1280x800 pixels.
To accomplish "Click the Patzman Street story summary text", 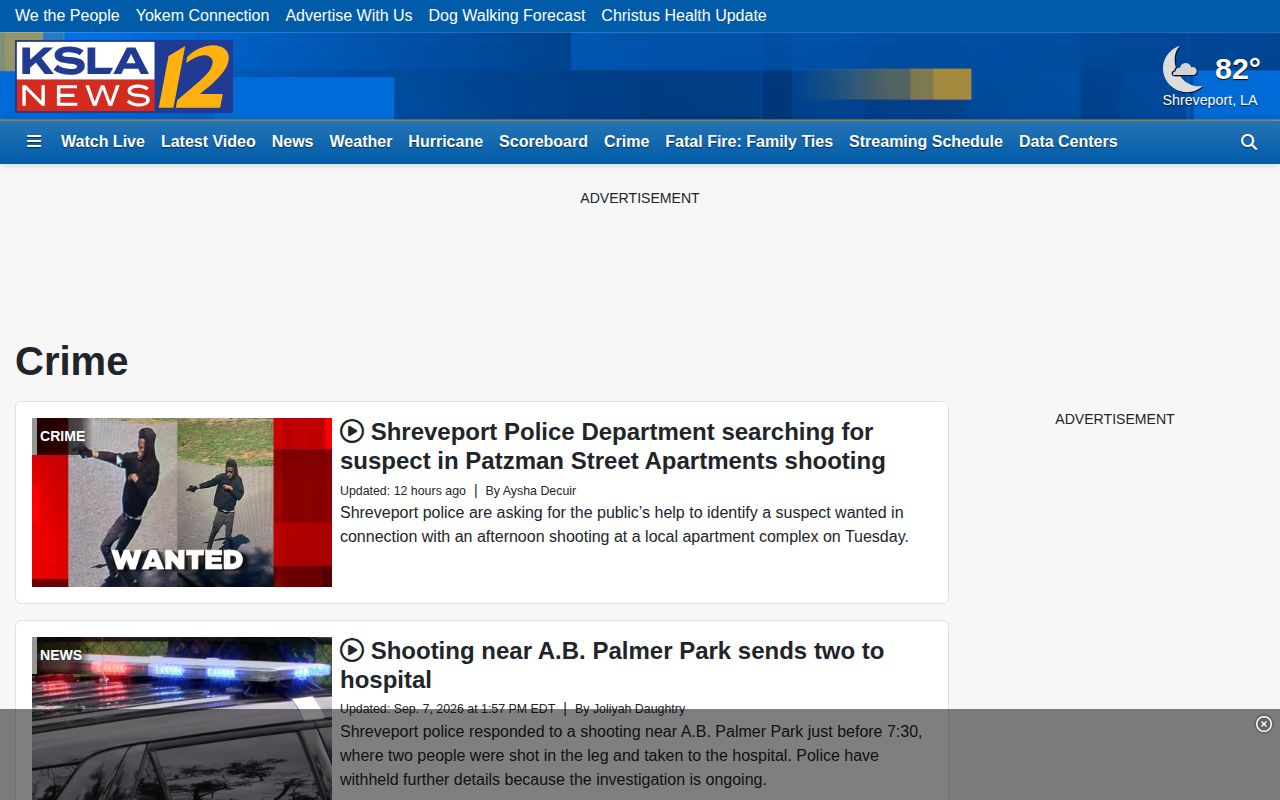I will [x=624, y=525].
